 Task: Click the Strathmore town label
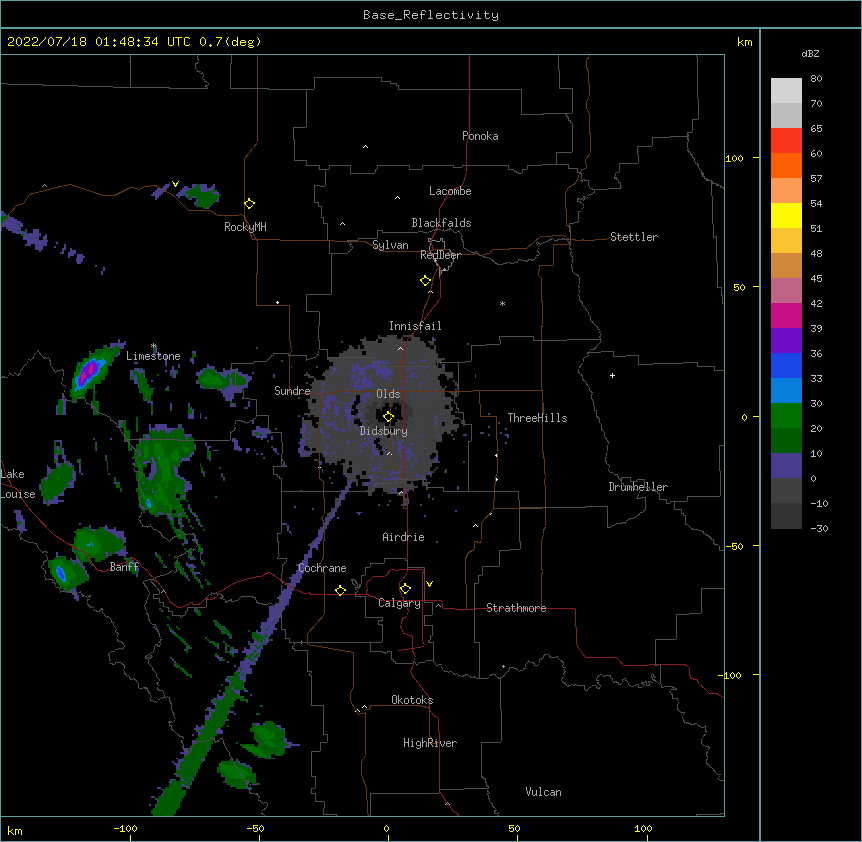[x=516, y=608]
